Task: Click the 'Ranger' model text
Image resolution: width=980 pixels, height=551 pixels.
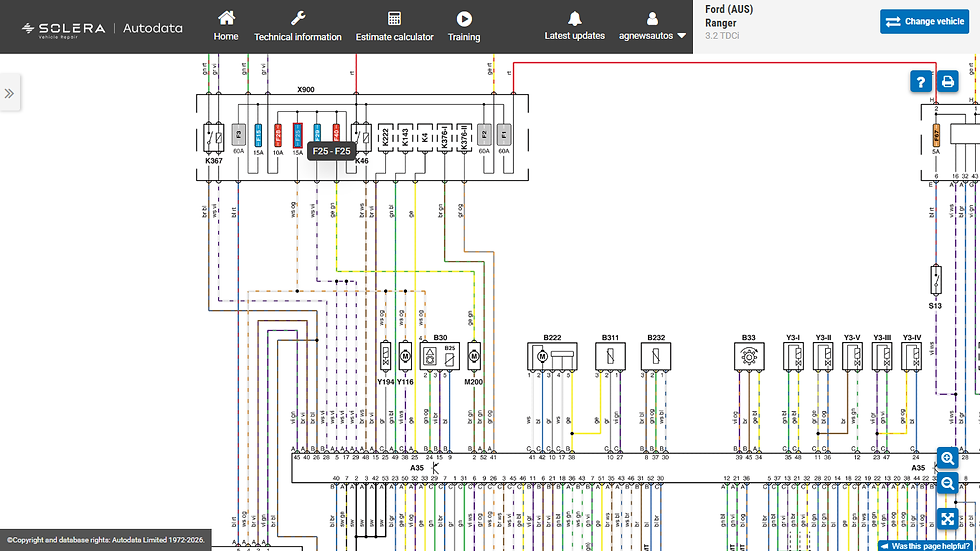Action: coord(721,22)
